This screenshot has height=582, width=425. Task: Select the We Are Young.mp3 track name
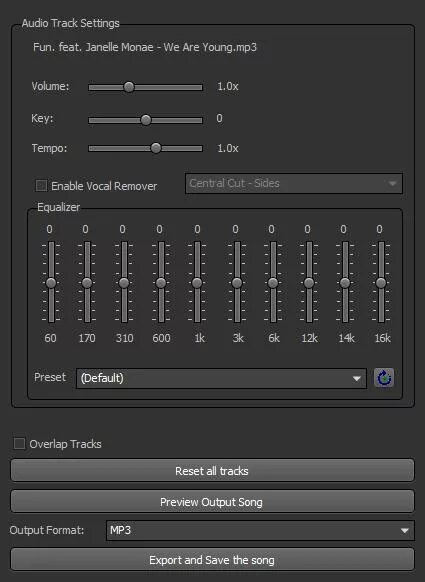145,47
